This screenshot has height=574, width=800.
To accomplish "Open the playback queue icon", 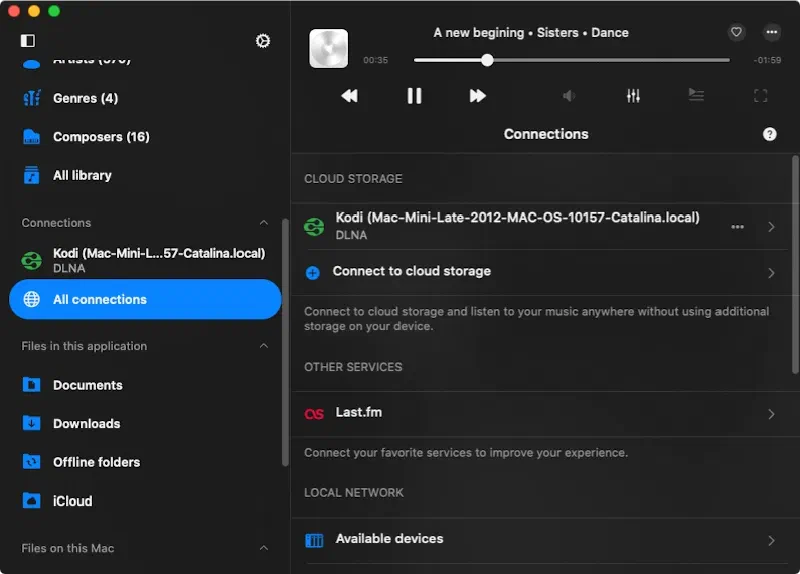I will pyautogui.click(x=696, y=96).
